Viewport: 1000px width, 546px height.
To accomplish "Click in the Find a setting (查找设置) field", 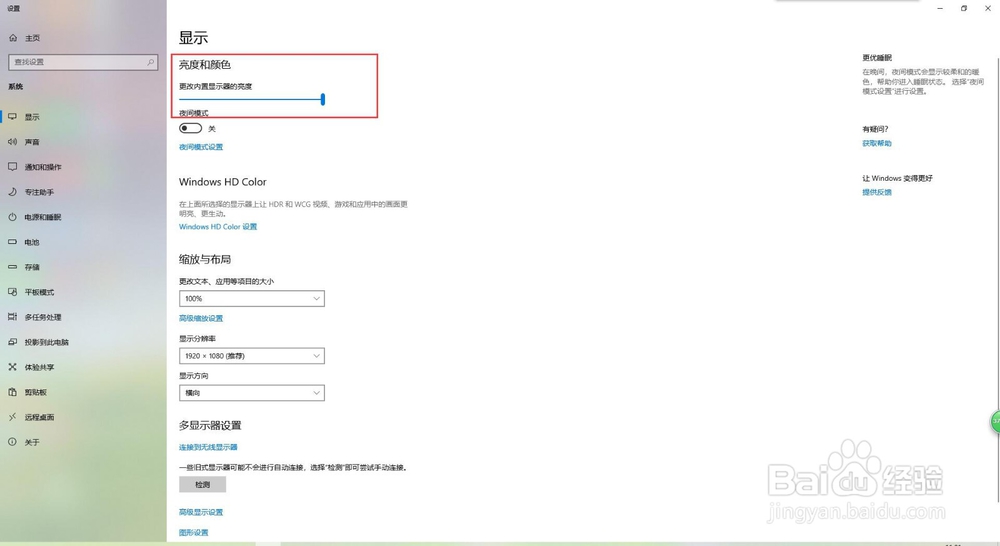I will 83,62.
